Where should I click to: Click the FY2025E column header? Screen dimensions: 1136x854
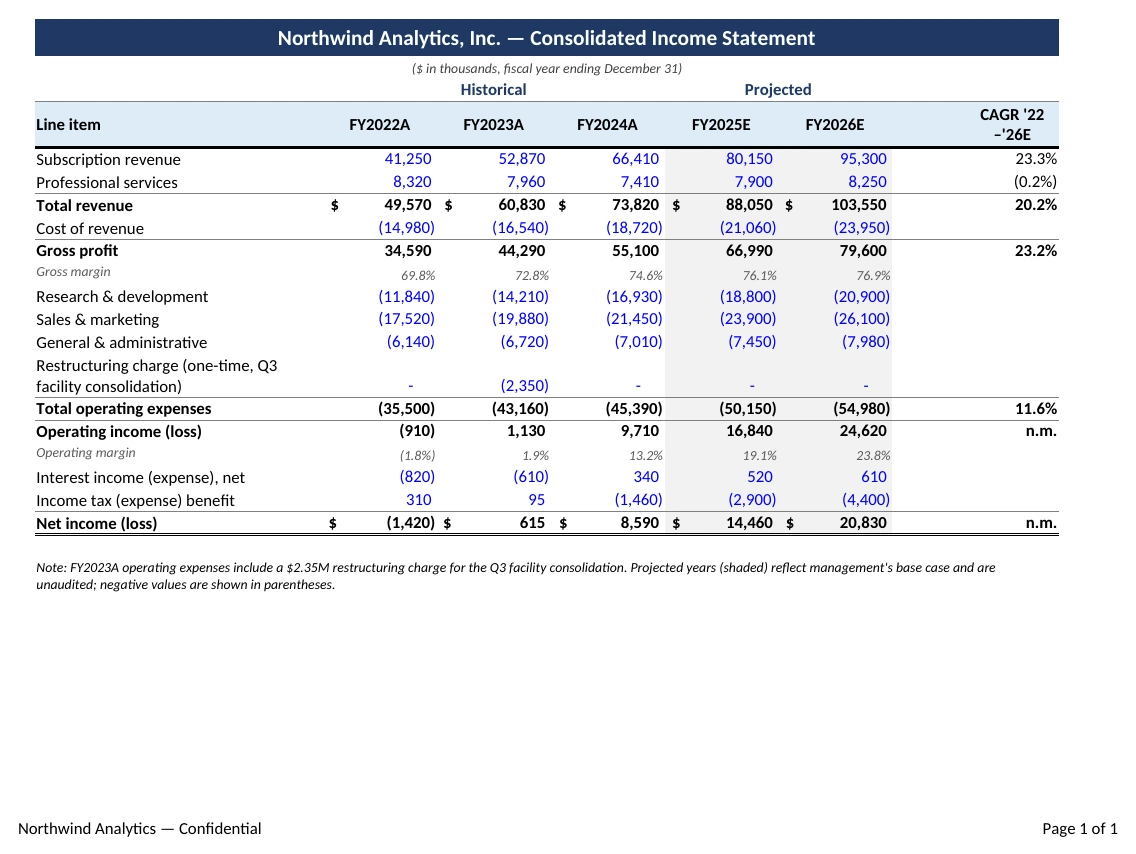721,125
